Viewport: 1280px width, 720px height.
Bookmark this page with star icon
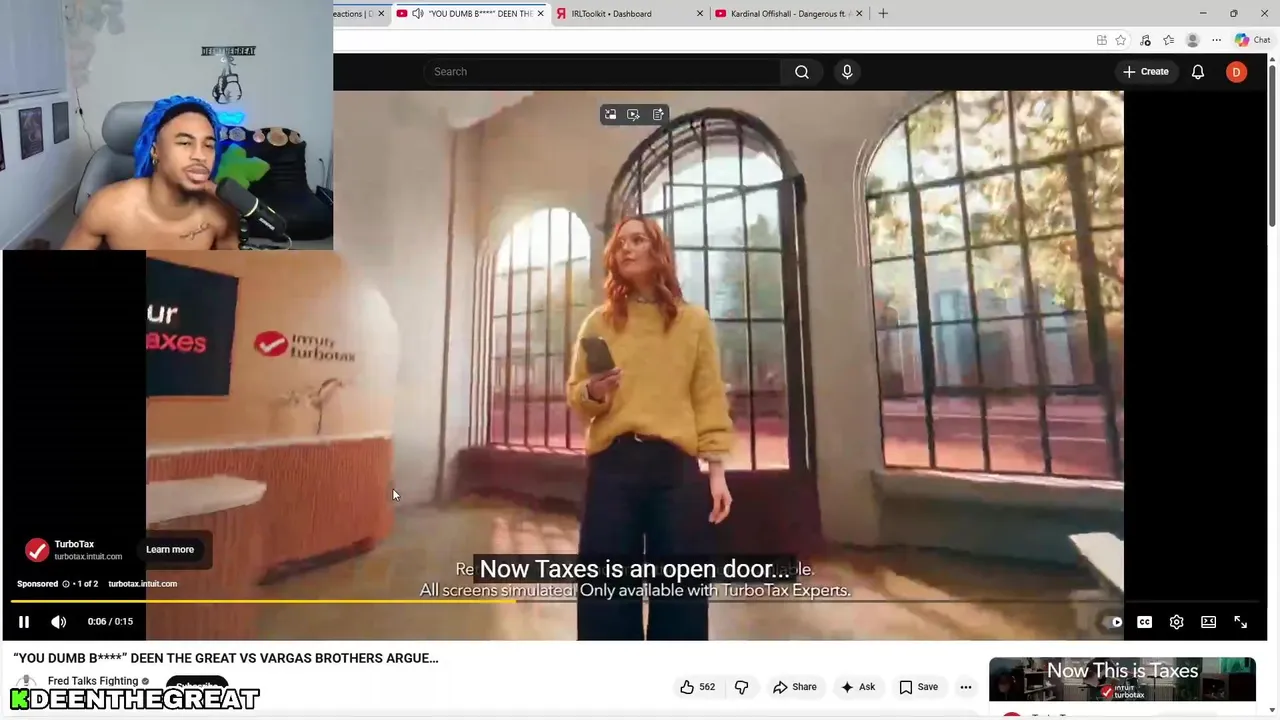tap(1121, 40)
